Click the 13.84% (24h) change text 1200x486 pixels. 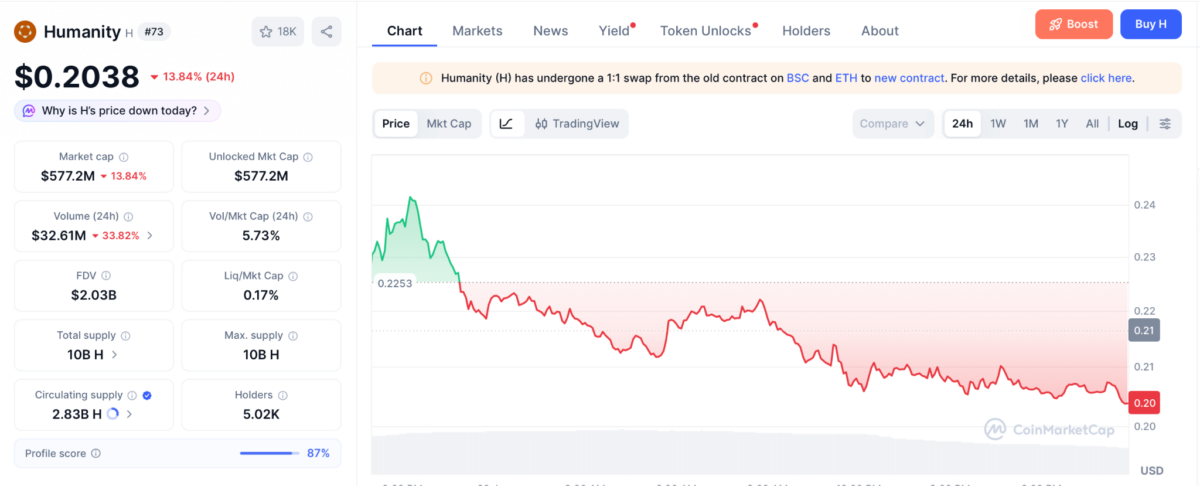click(199, 77)
